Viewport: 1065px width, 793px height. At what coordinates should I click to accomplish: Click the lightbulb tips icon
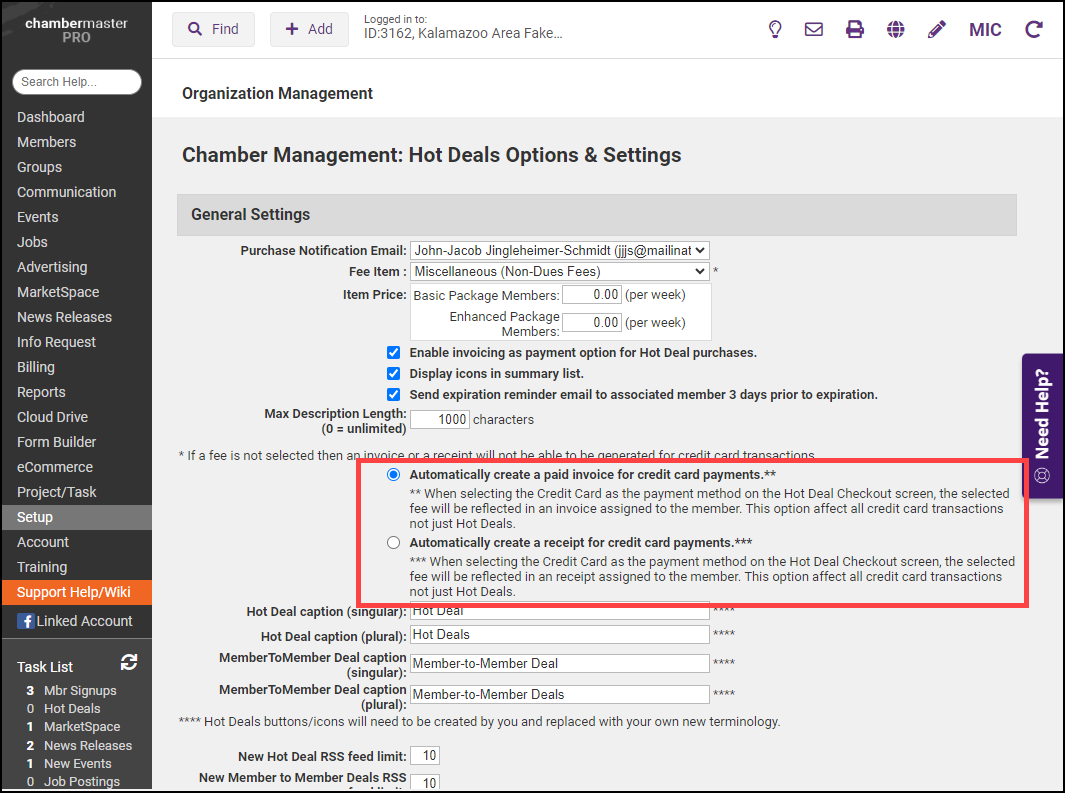coord(774,29)
